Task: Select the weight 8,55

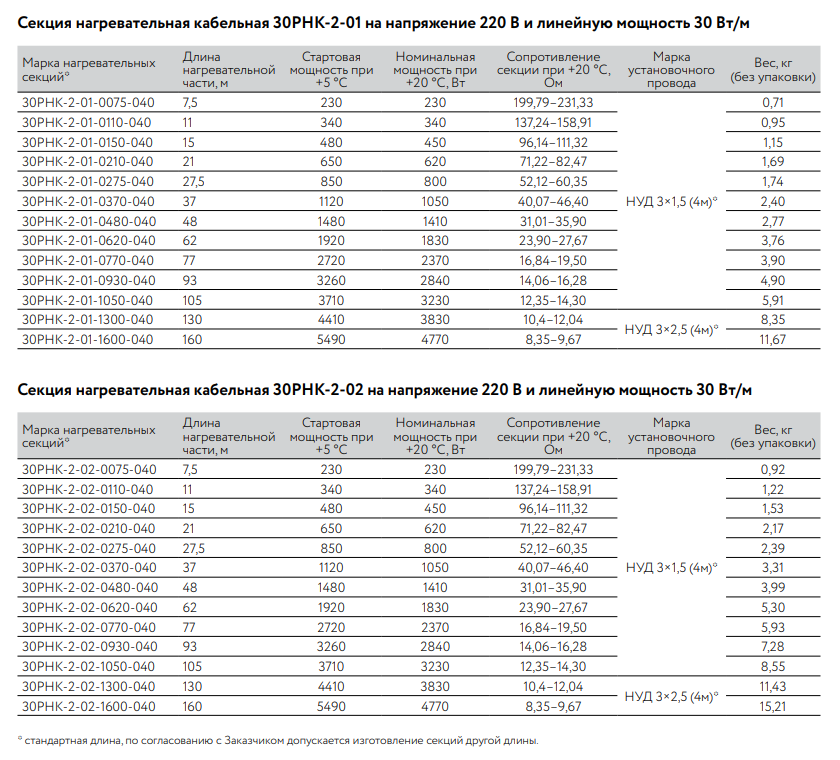Action: (773, 667)
